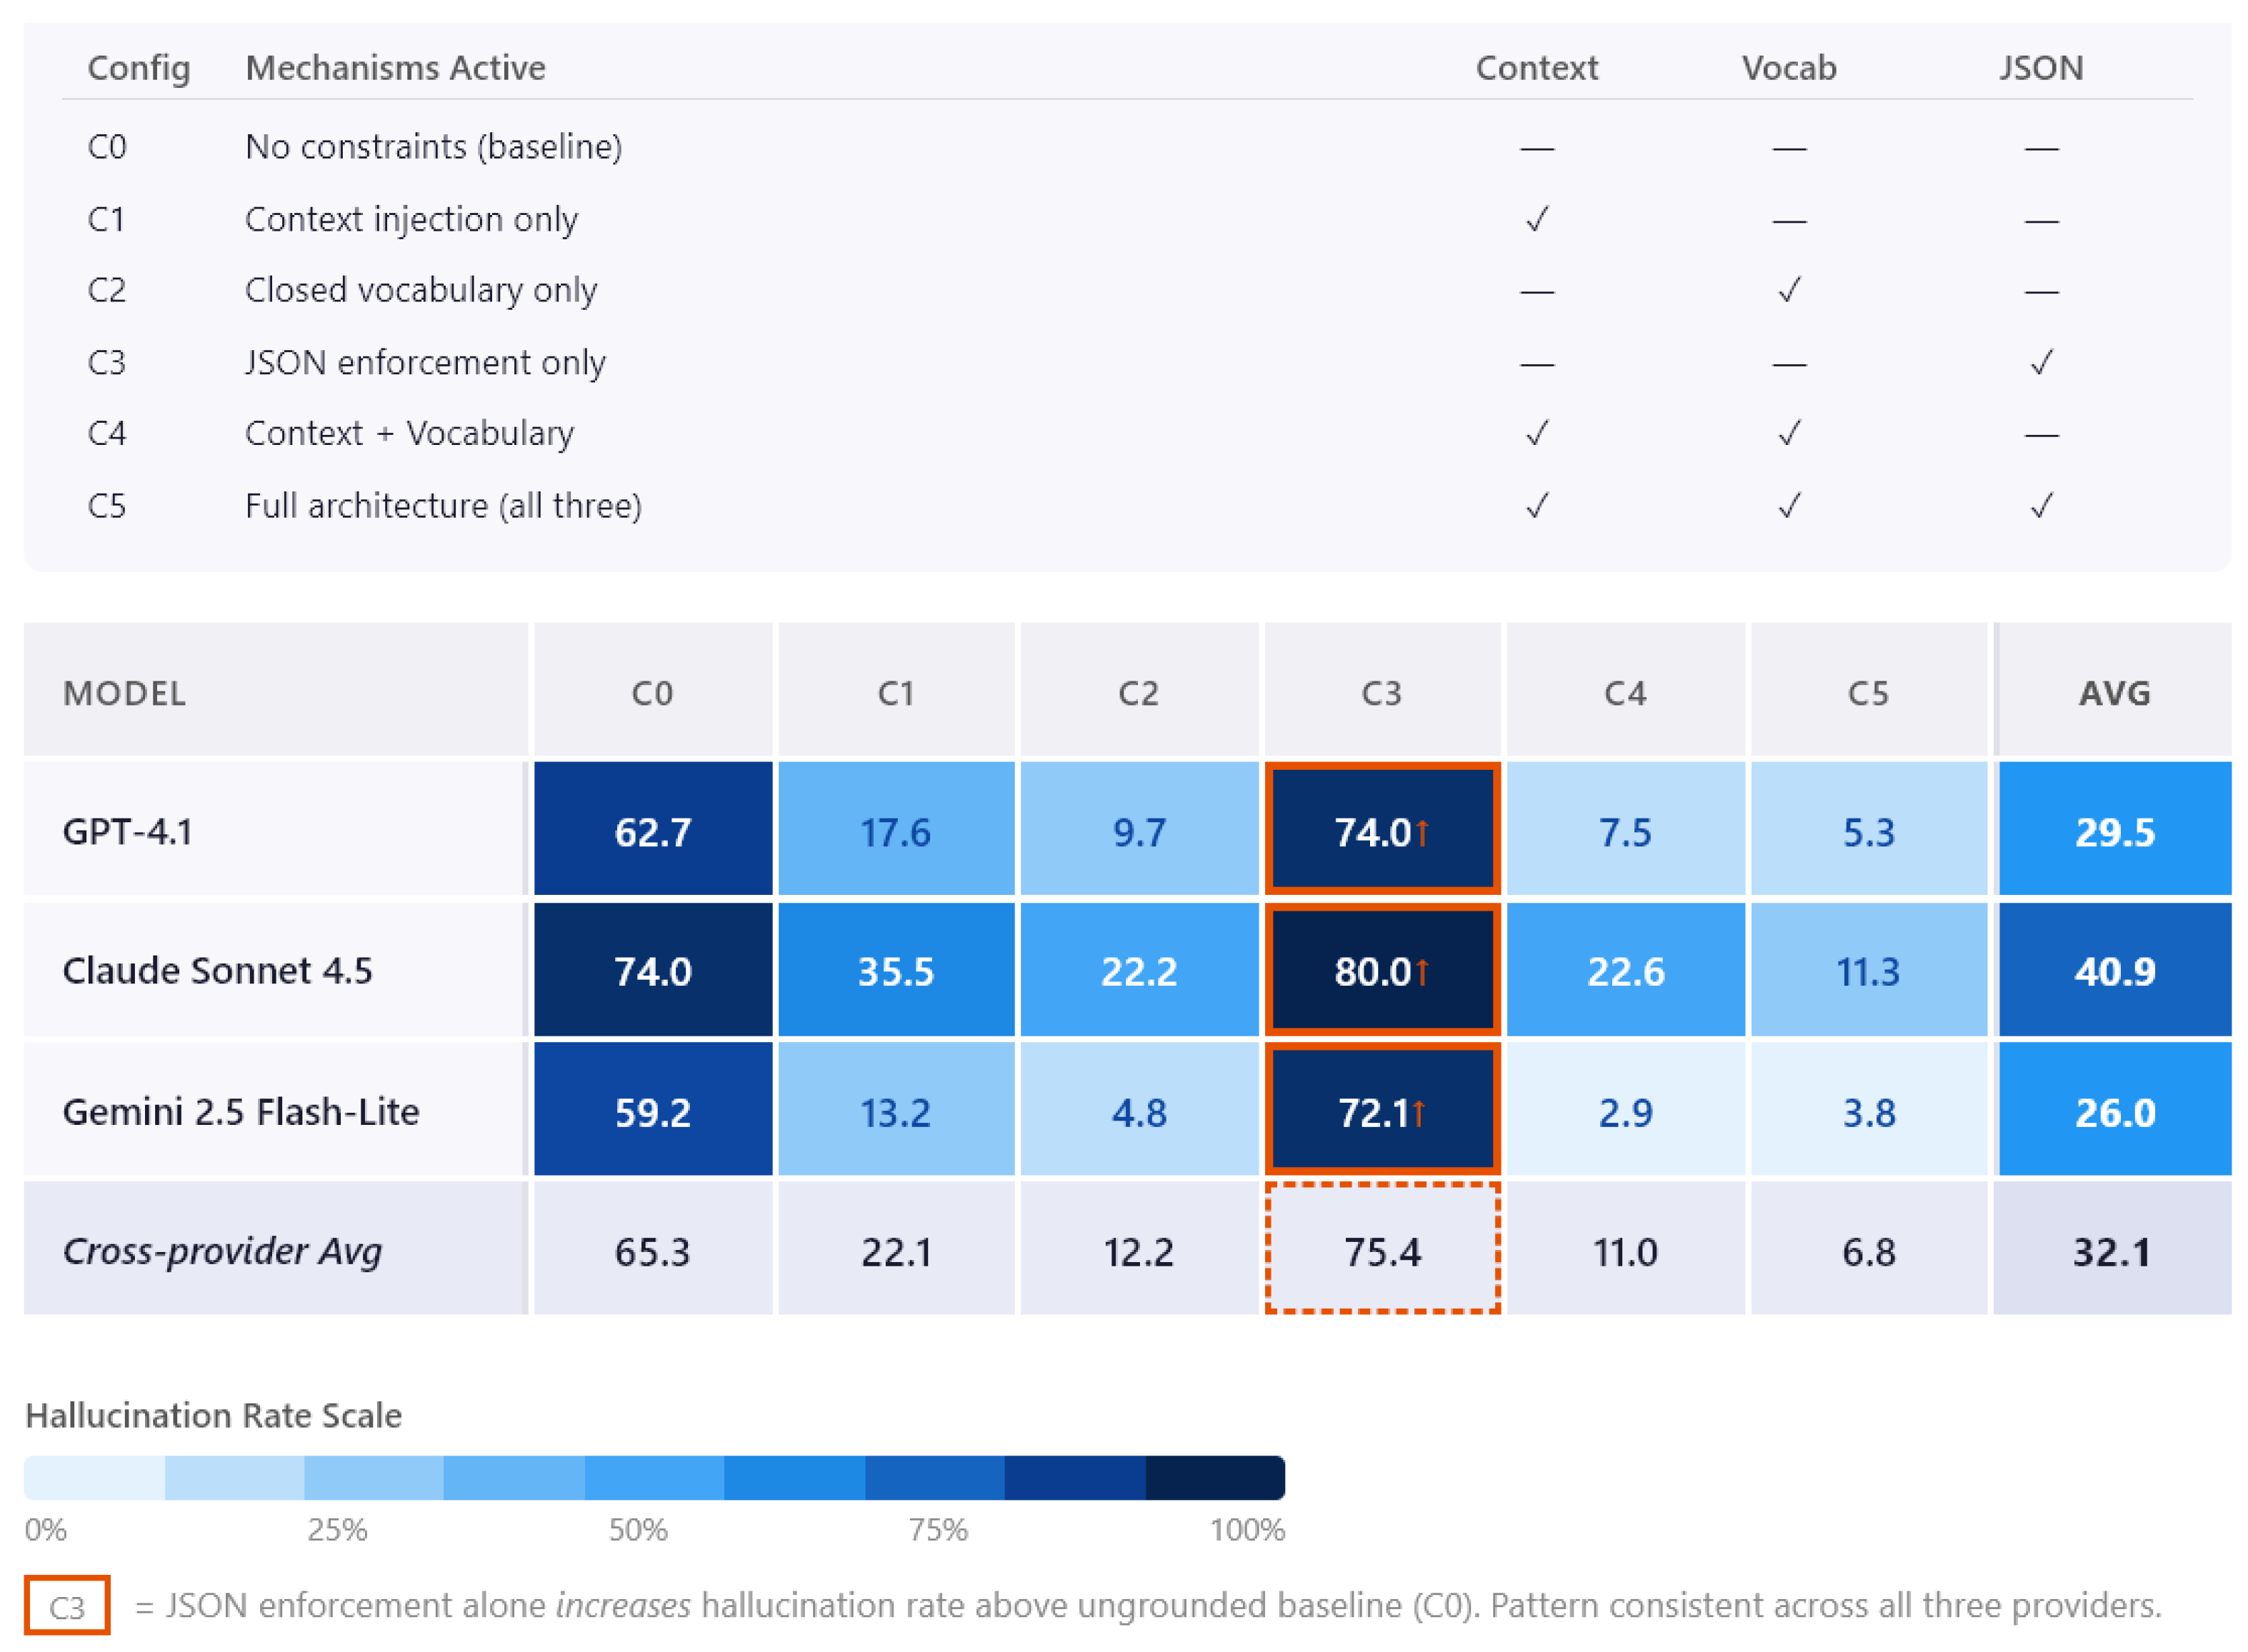This screenshot has height=1652, width=2248.
Task: Click the MODEL column header
Action: [x=124, y=692]
